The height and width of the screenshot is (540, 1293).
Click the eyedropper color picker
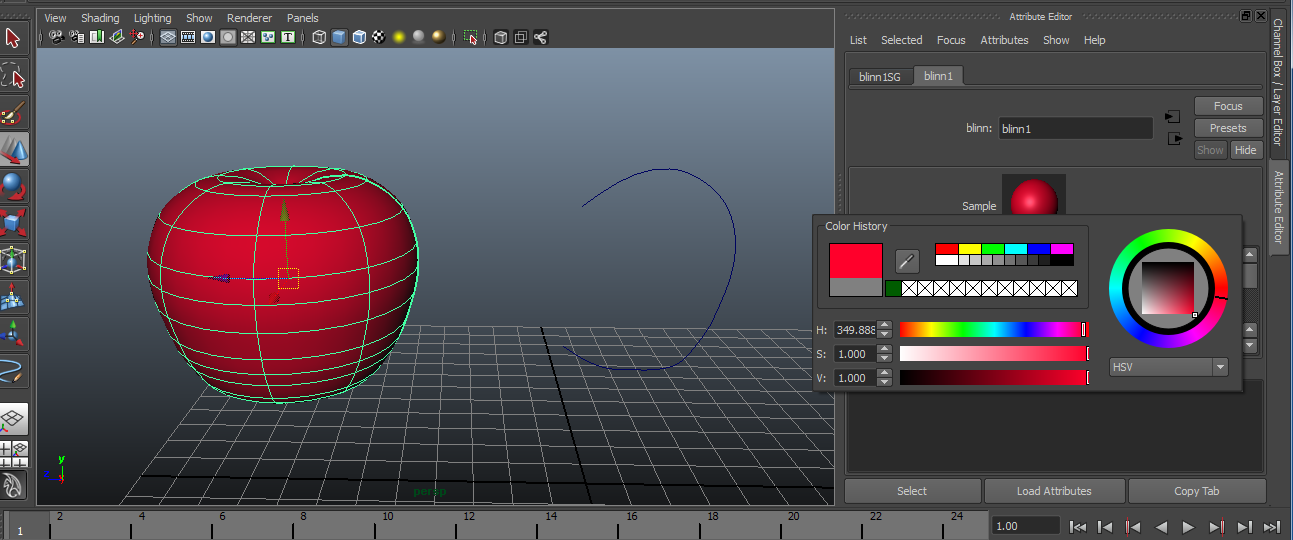pyautogui.click(x=907, y=262)
